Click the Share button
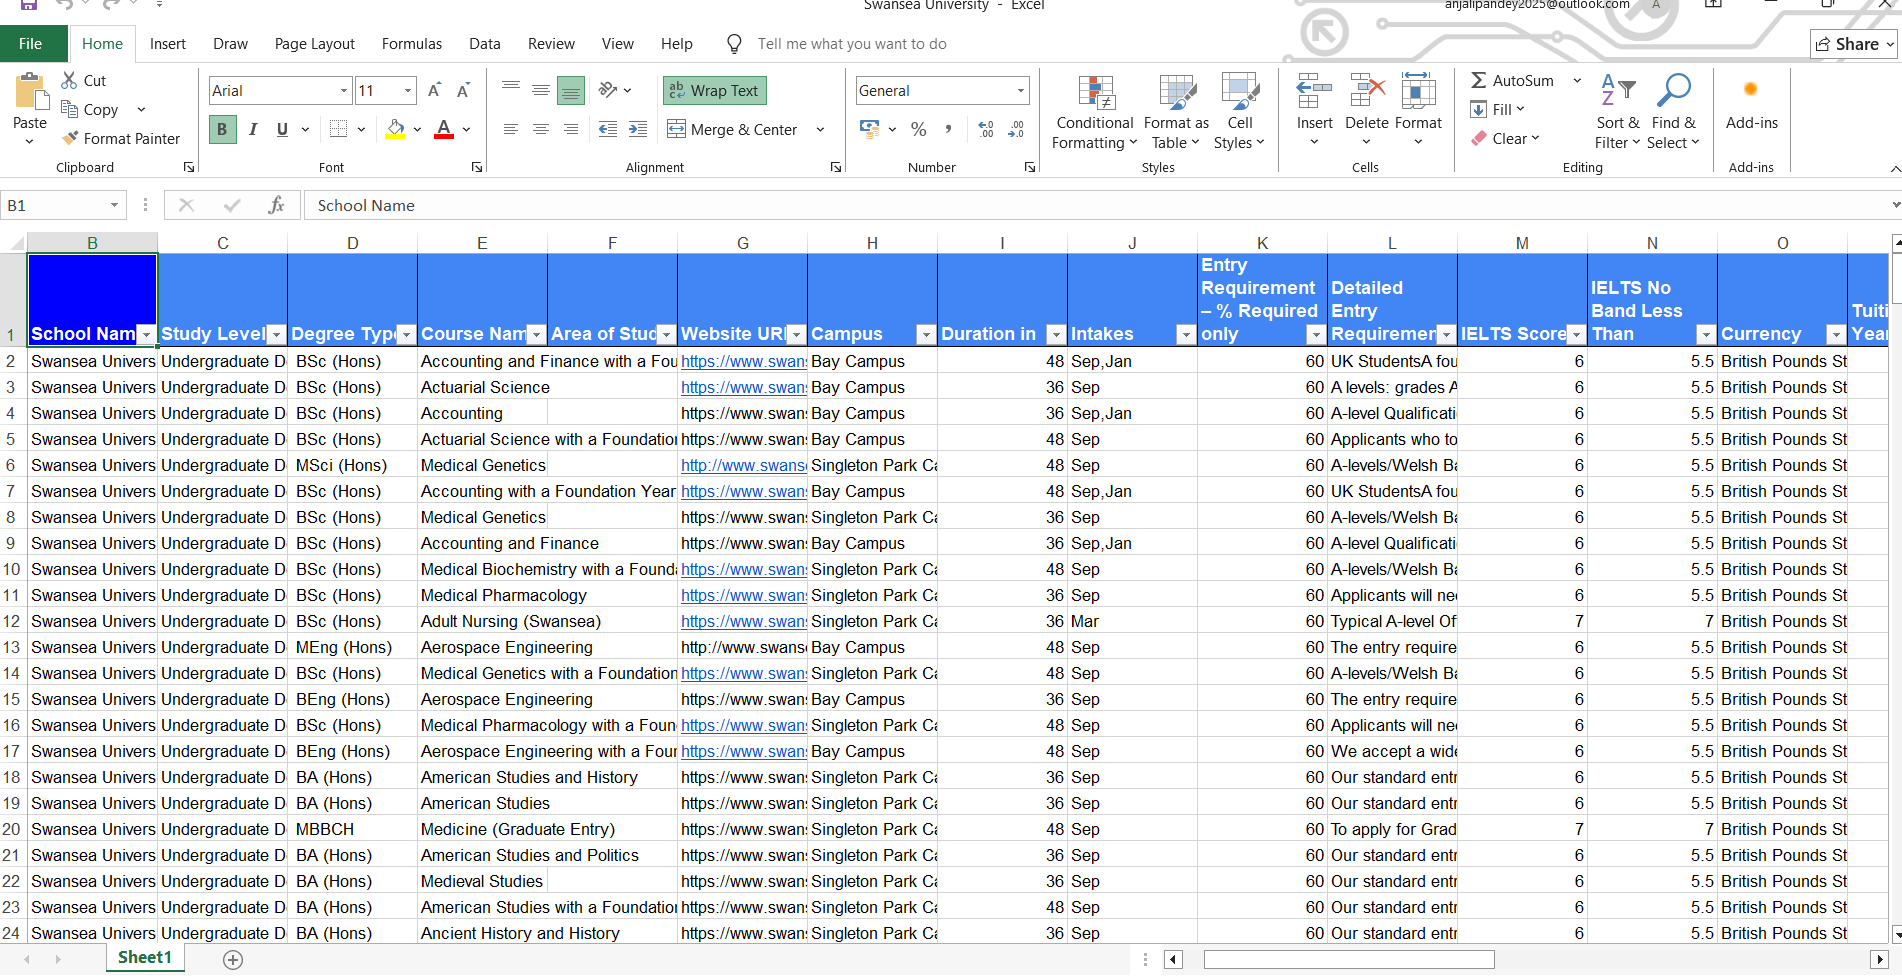 (x=1854, y=44)
